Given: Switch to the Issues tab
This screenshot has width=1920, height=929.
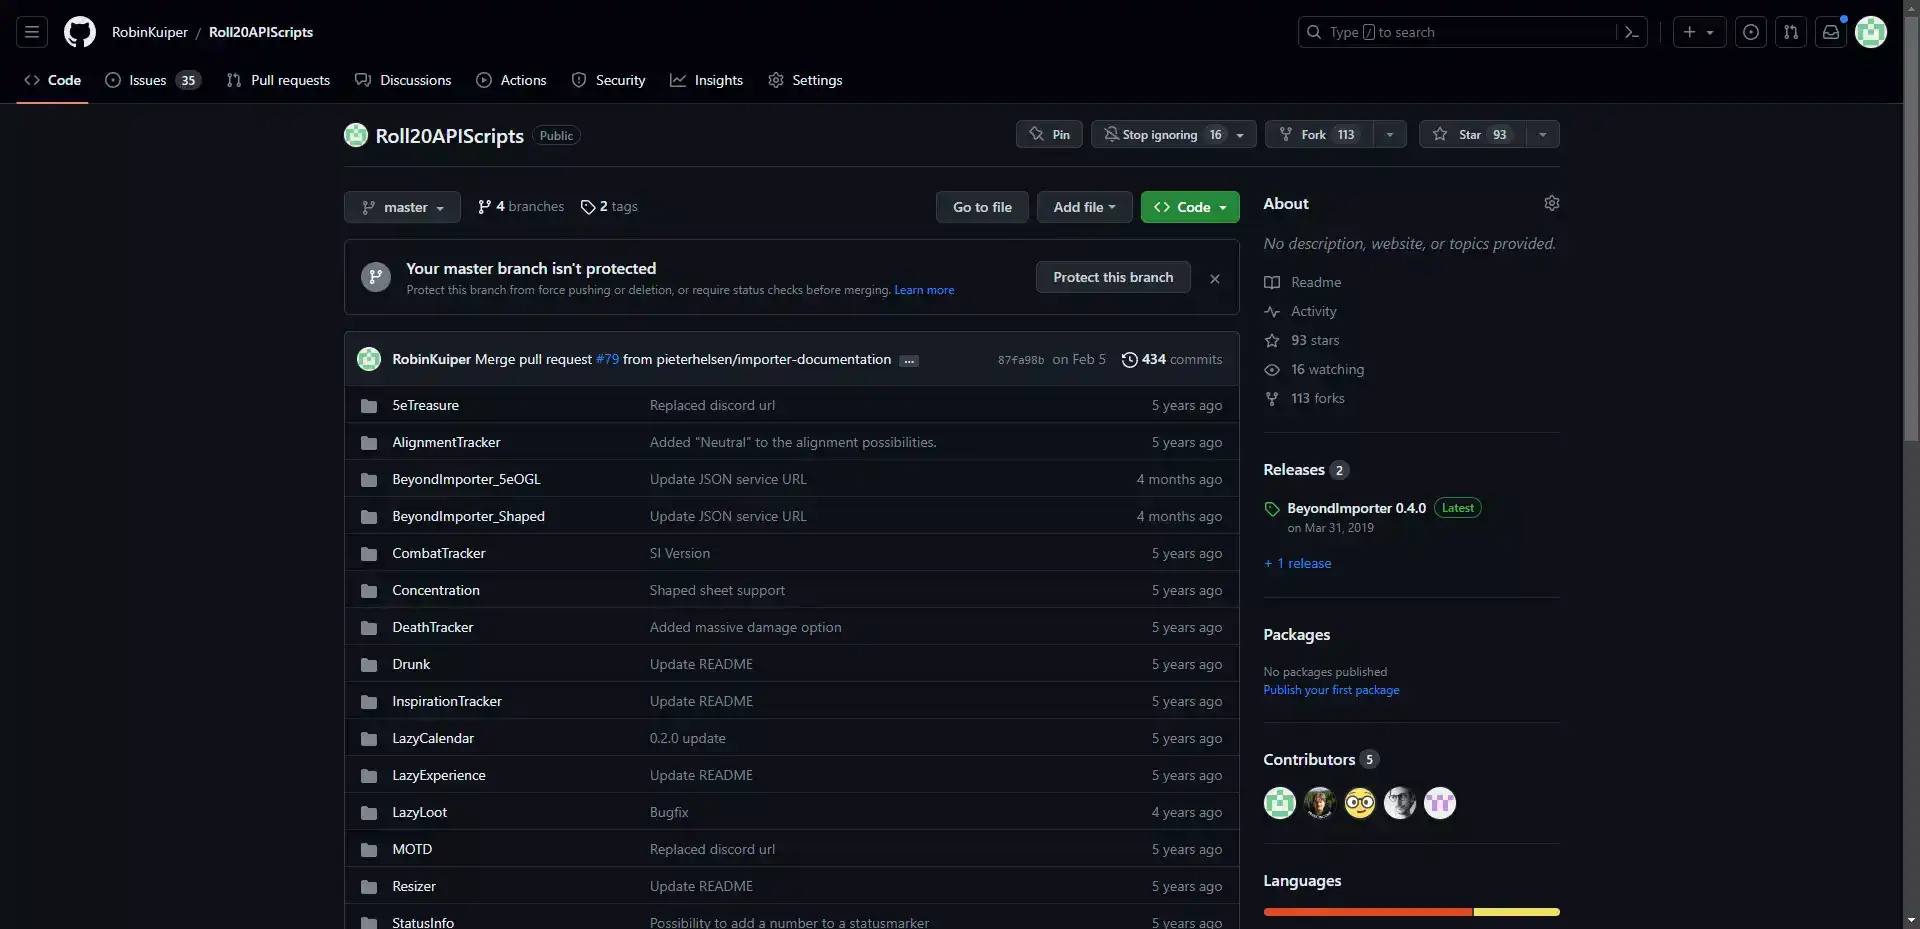Looking at the screenshot, I should (153, 80).
